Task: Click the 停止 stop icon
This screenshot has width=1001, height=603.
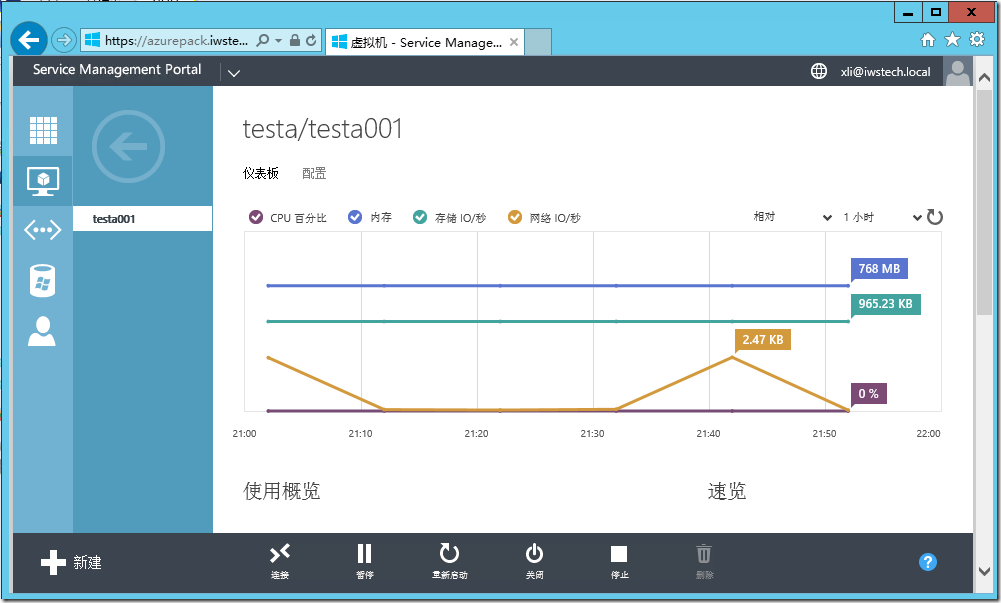Action: 619,554
